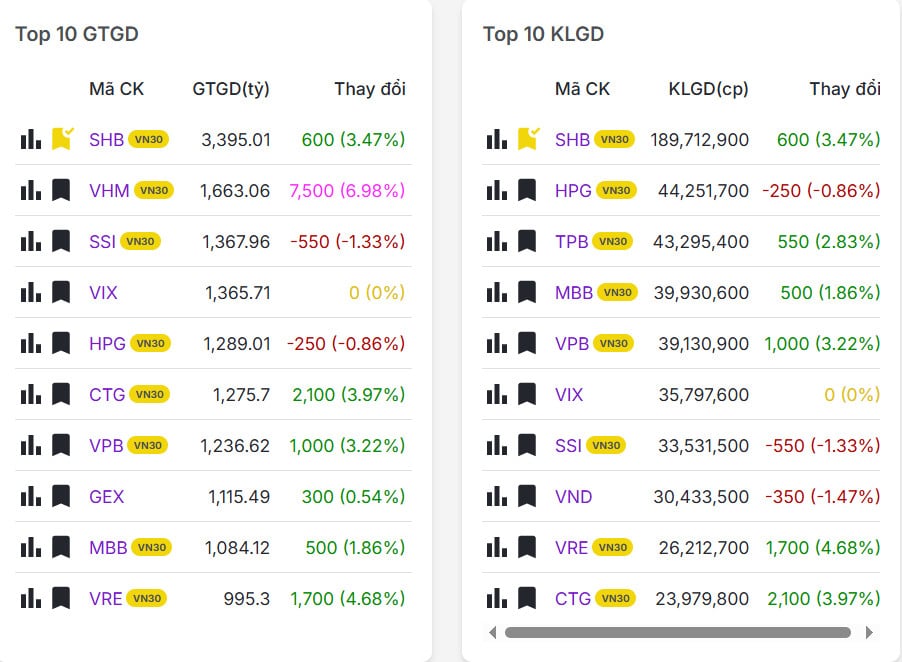Open chart icon for VND row
The height and width of the screenshot is (662, 902).
pyautogui.click(x=497, y=497)
